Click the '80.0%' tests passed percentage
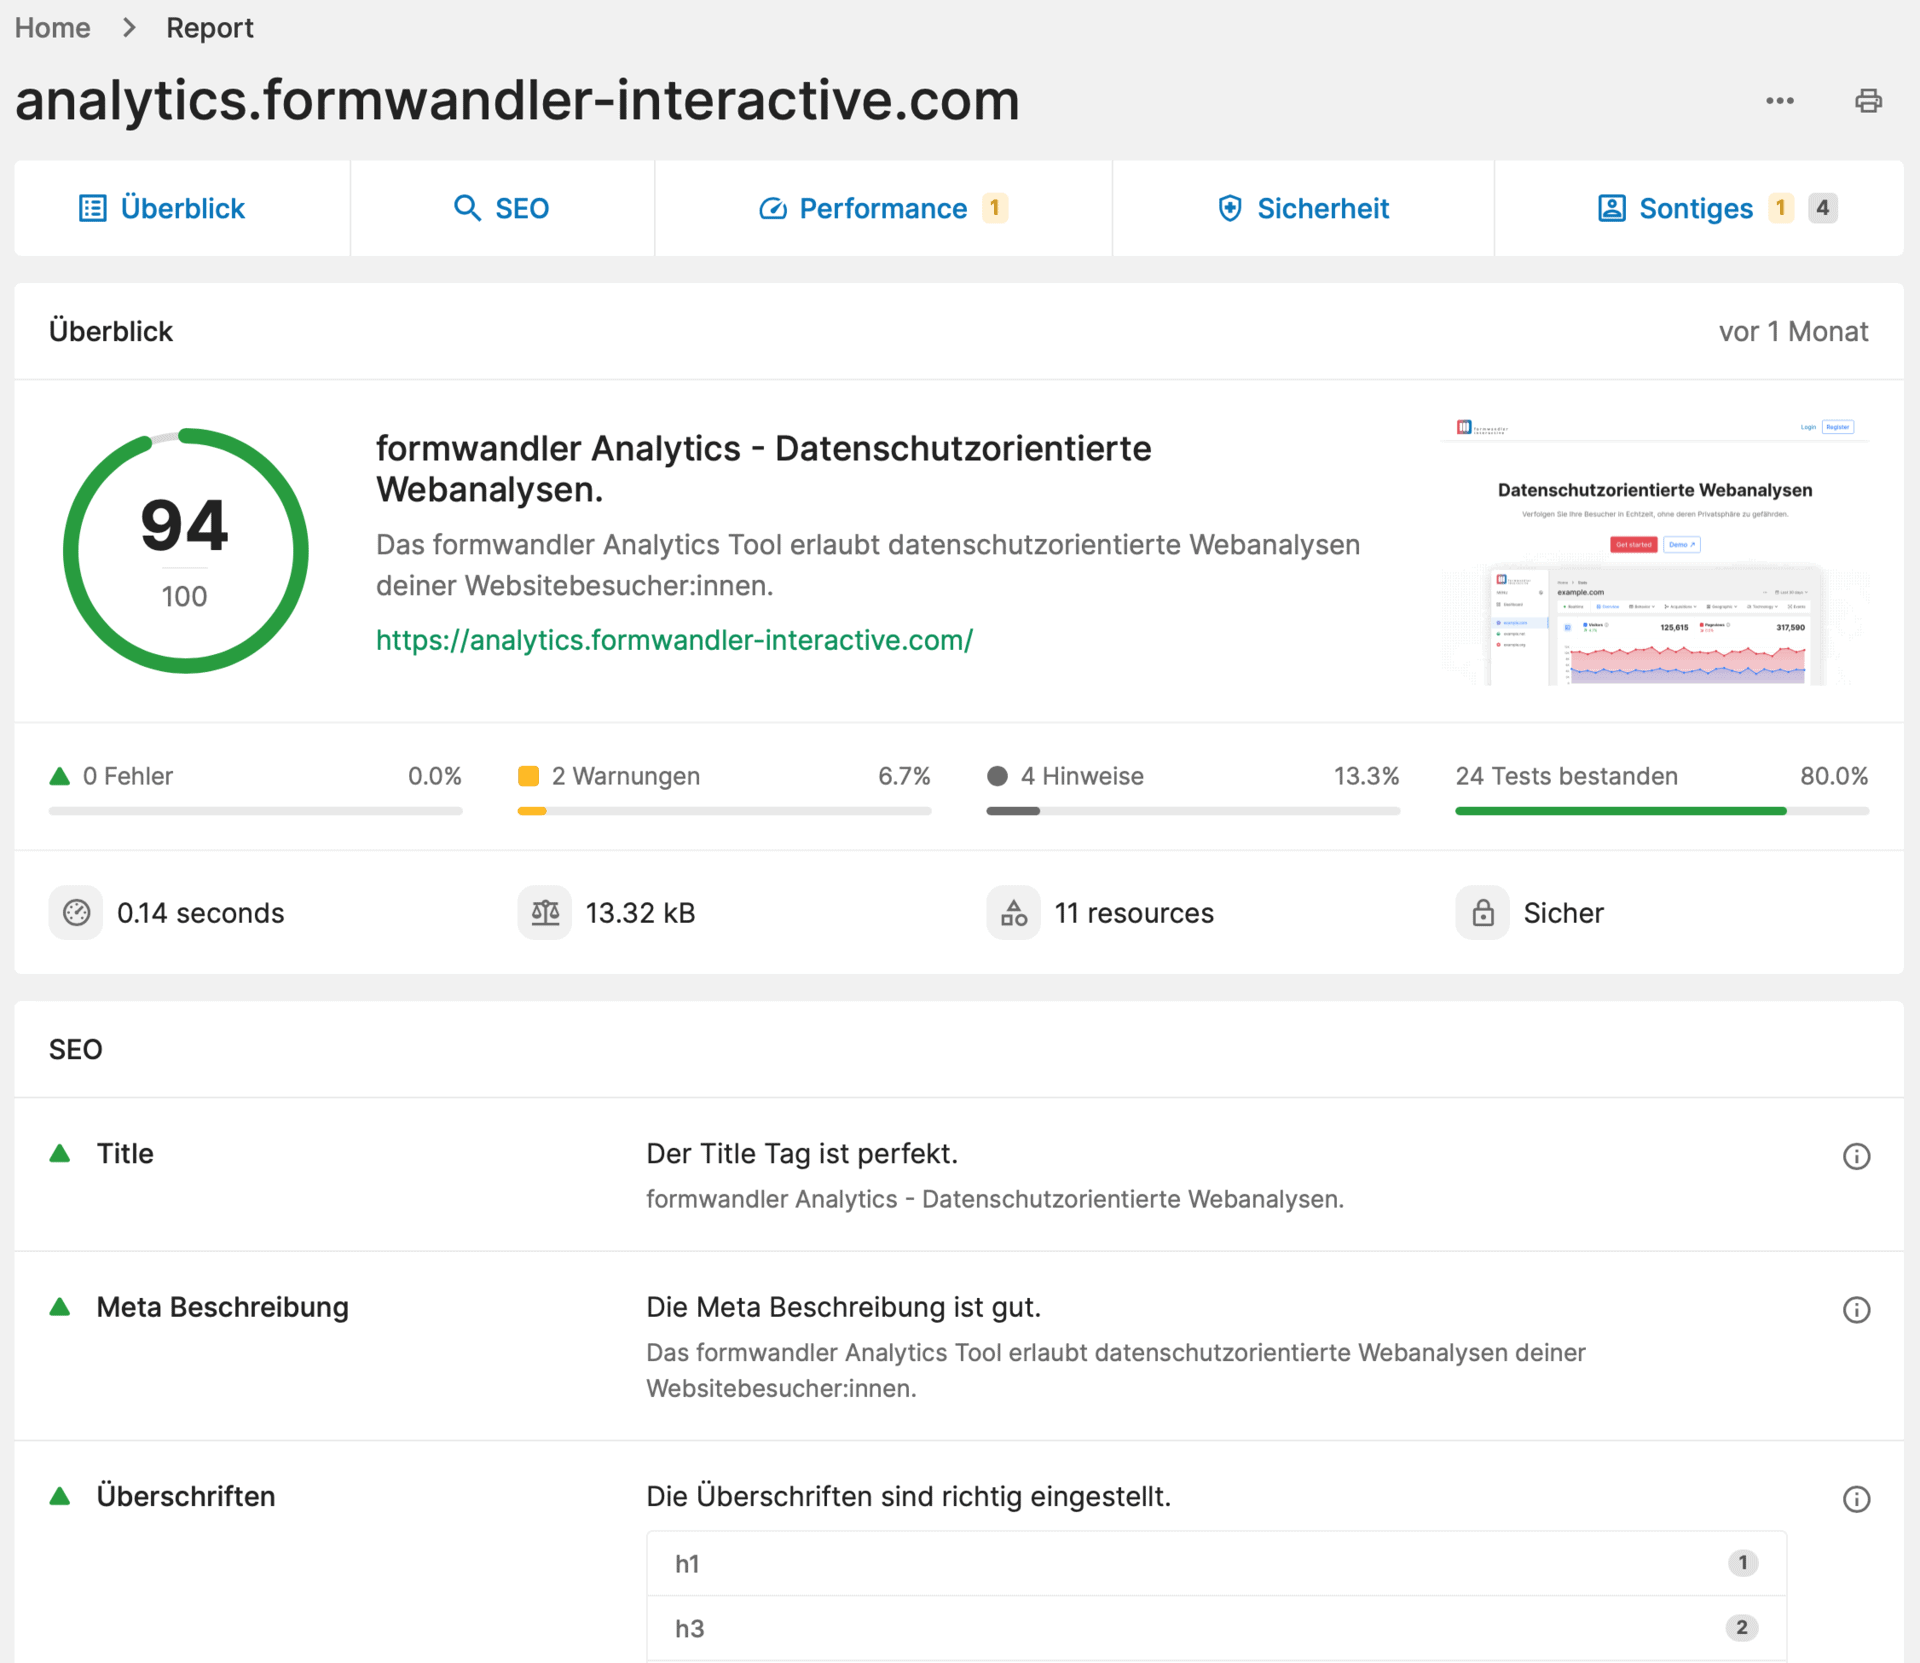 pos(1834,776)
